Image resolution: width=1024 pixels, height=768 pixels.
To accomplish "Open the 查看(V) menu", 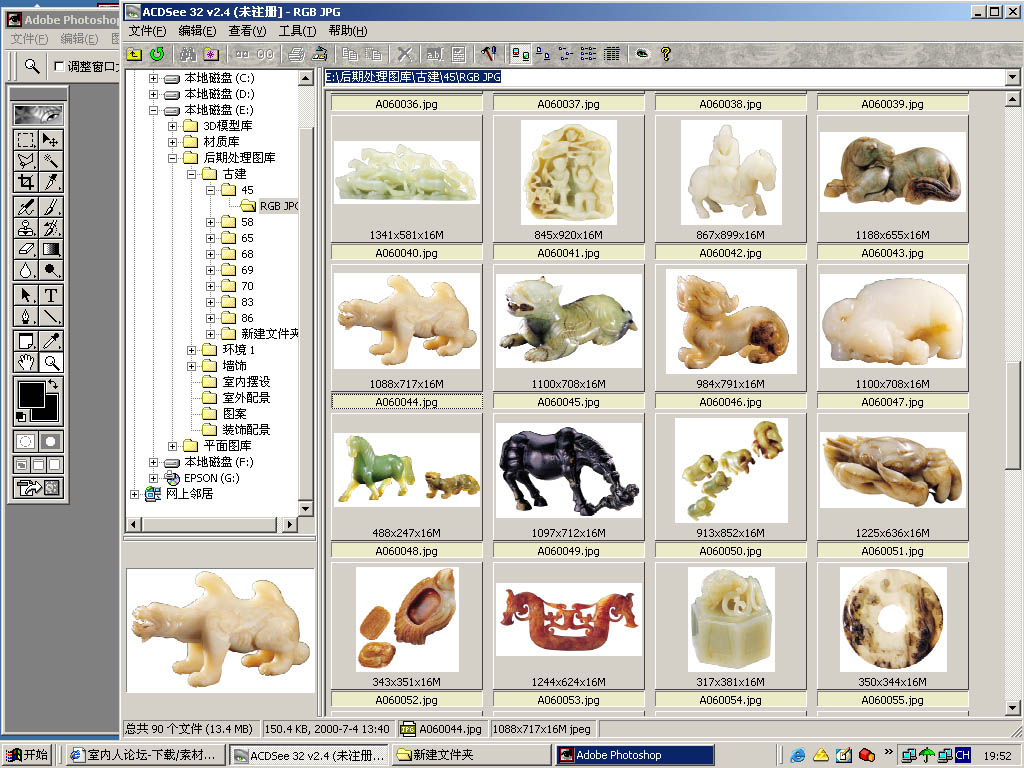I will tap(247, 31).
